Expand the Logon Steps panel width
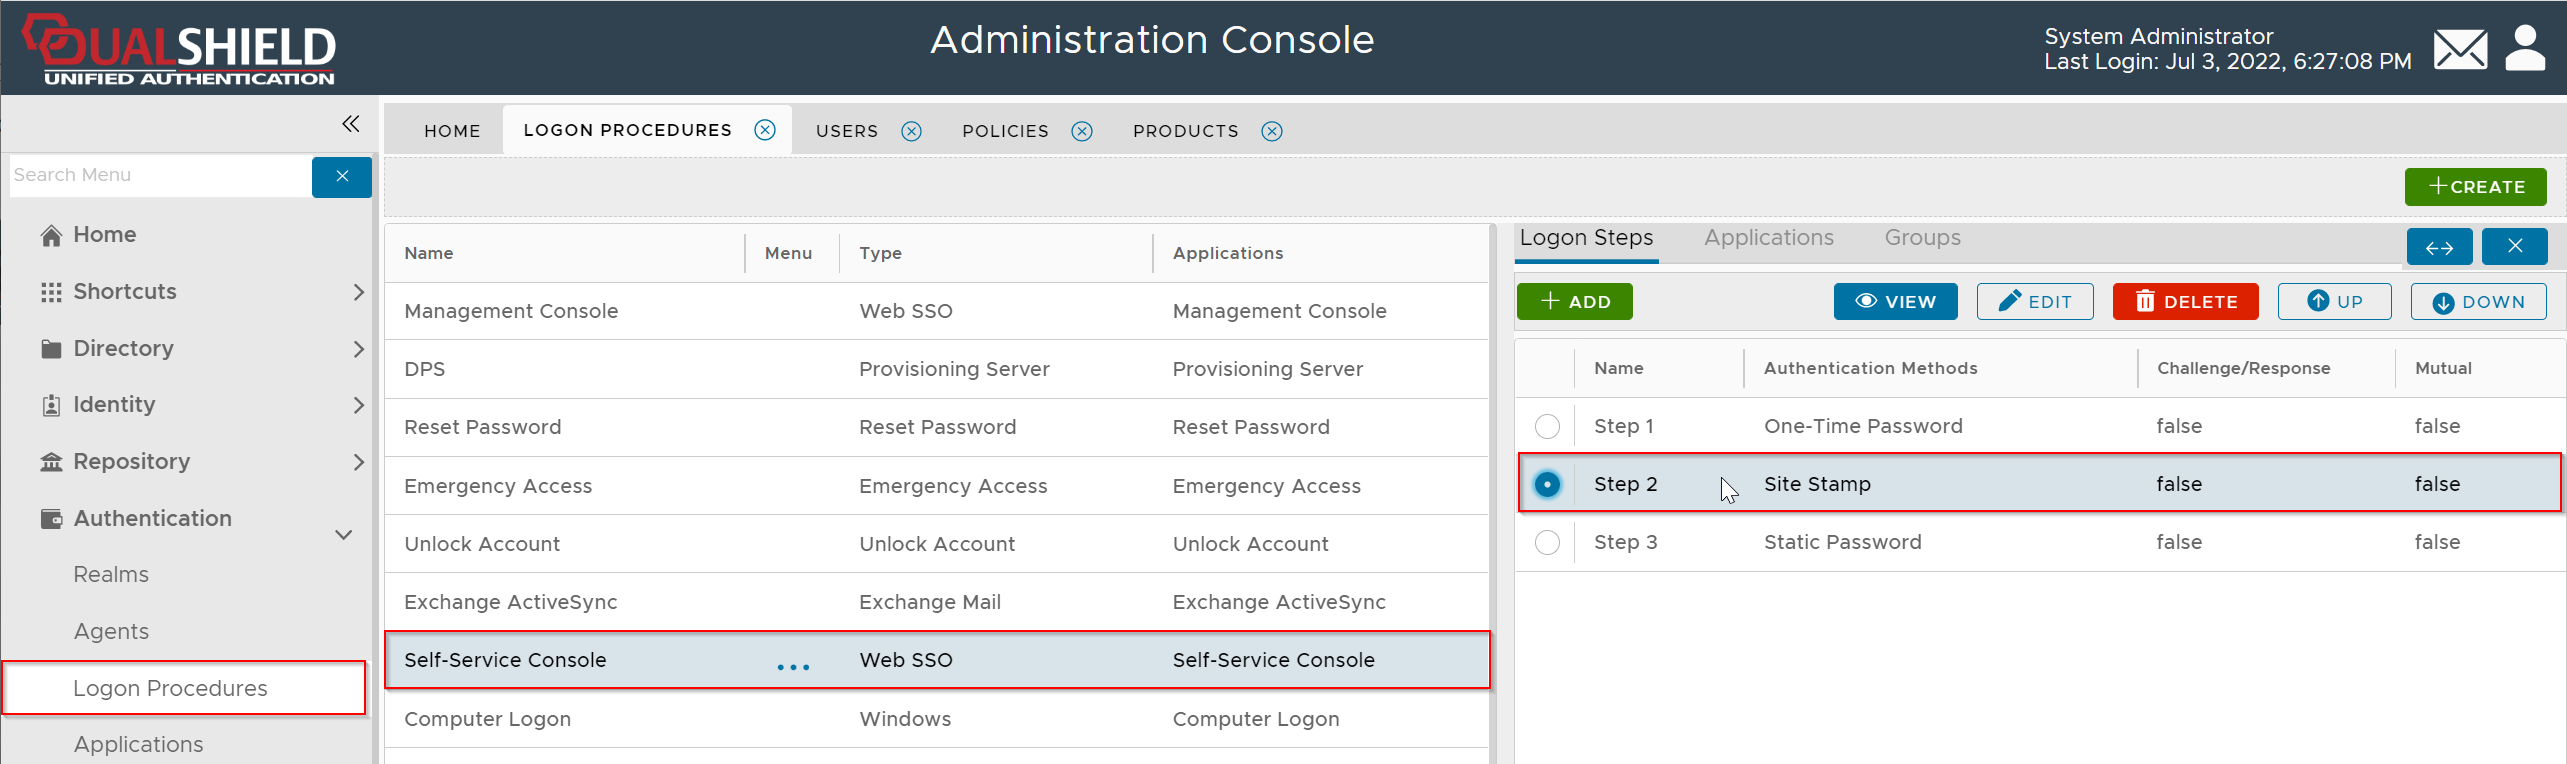 coord(2439,247)
